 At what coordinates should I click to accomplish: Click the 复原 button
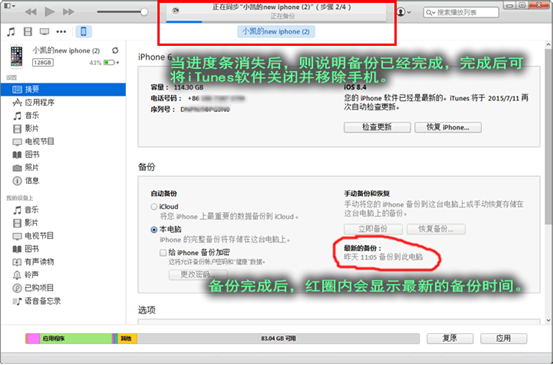[x=450, y=338]
